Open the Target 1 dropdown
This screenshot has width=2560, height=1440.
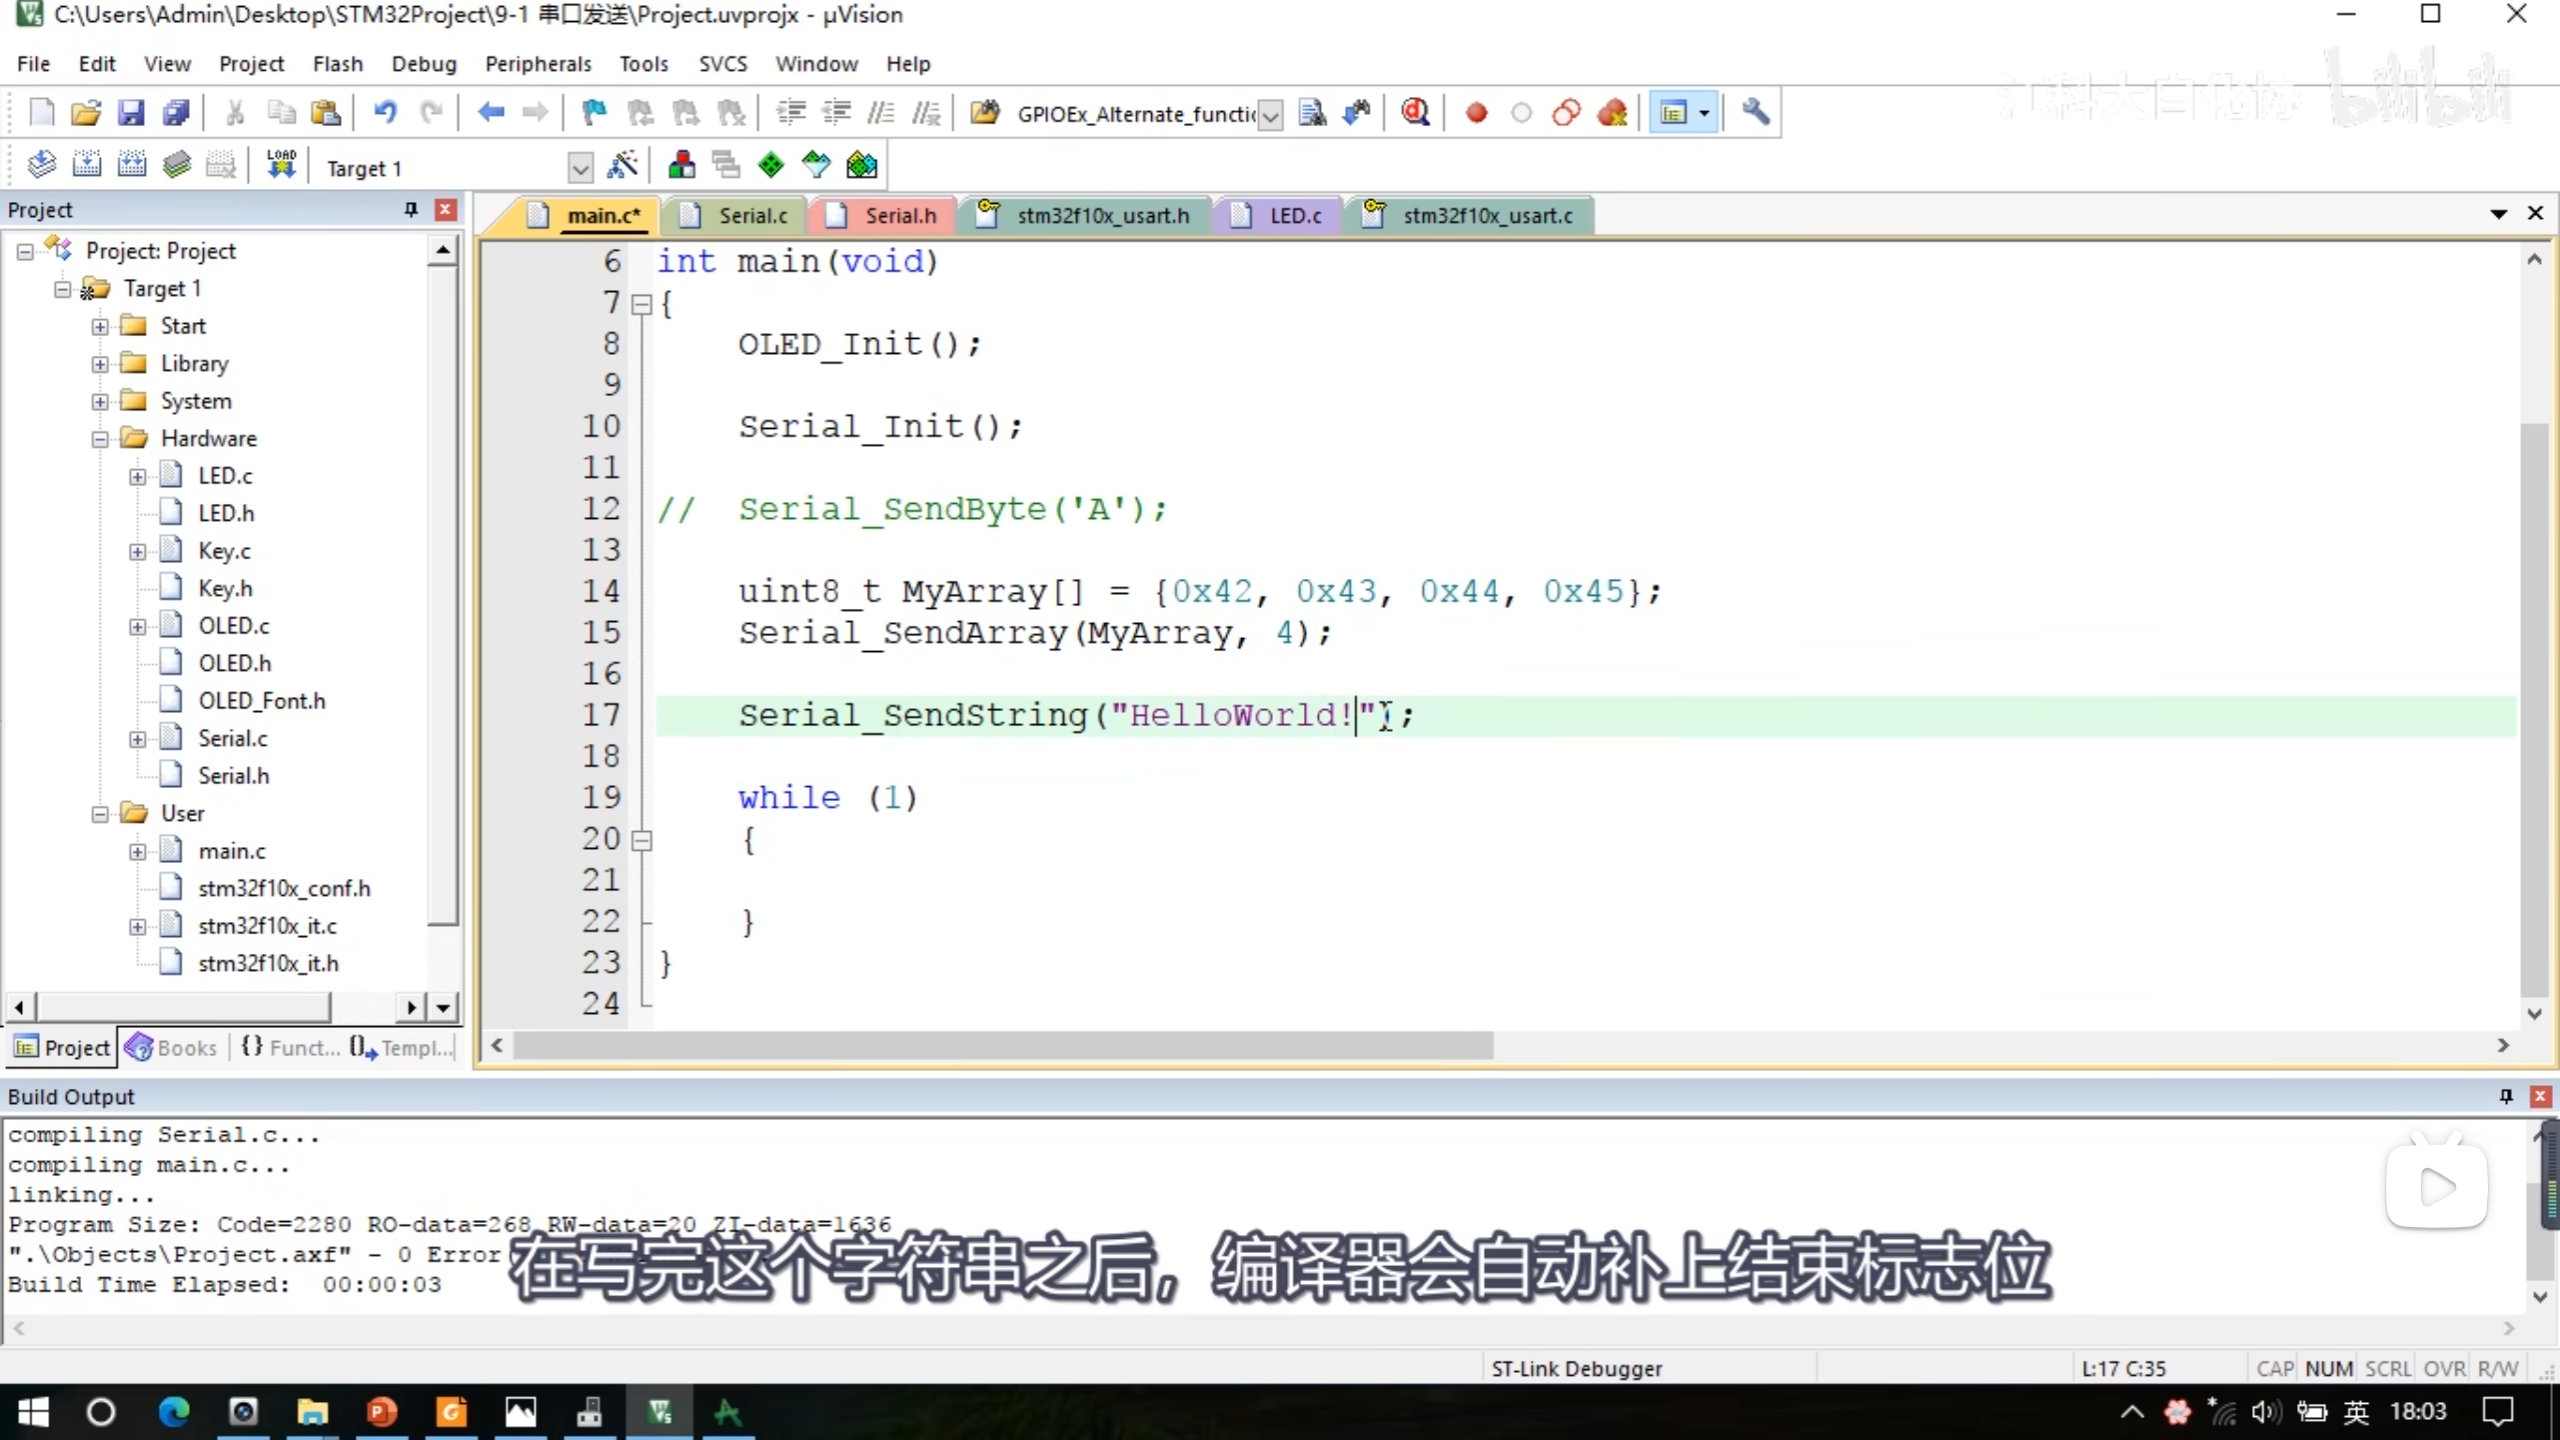pos(580,168)
